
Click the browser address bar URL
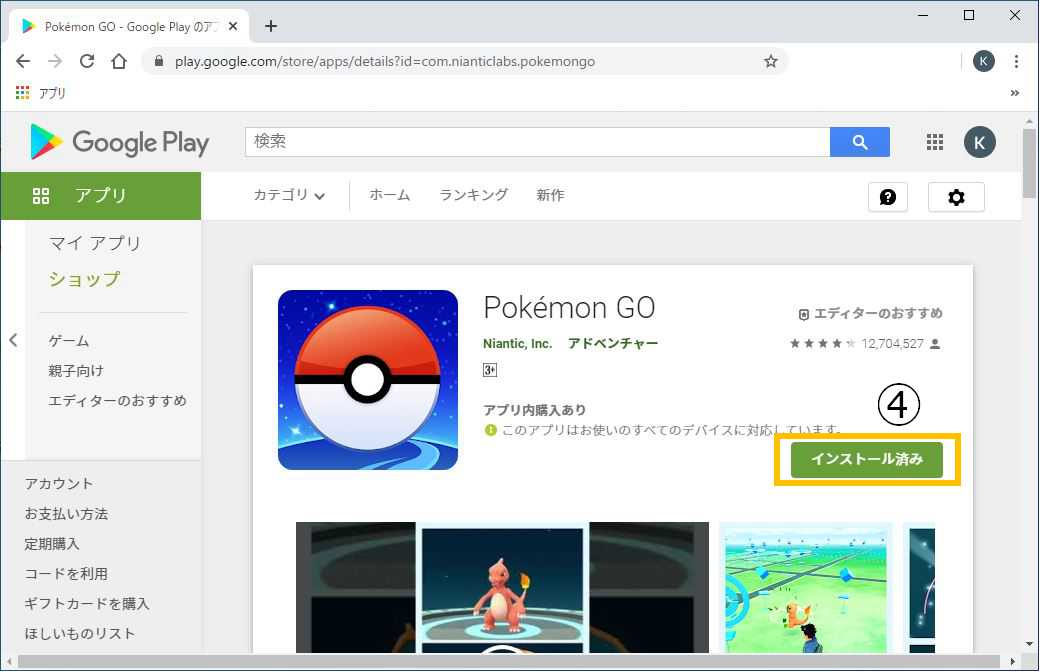385,62
